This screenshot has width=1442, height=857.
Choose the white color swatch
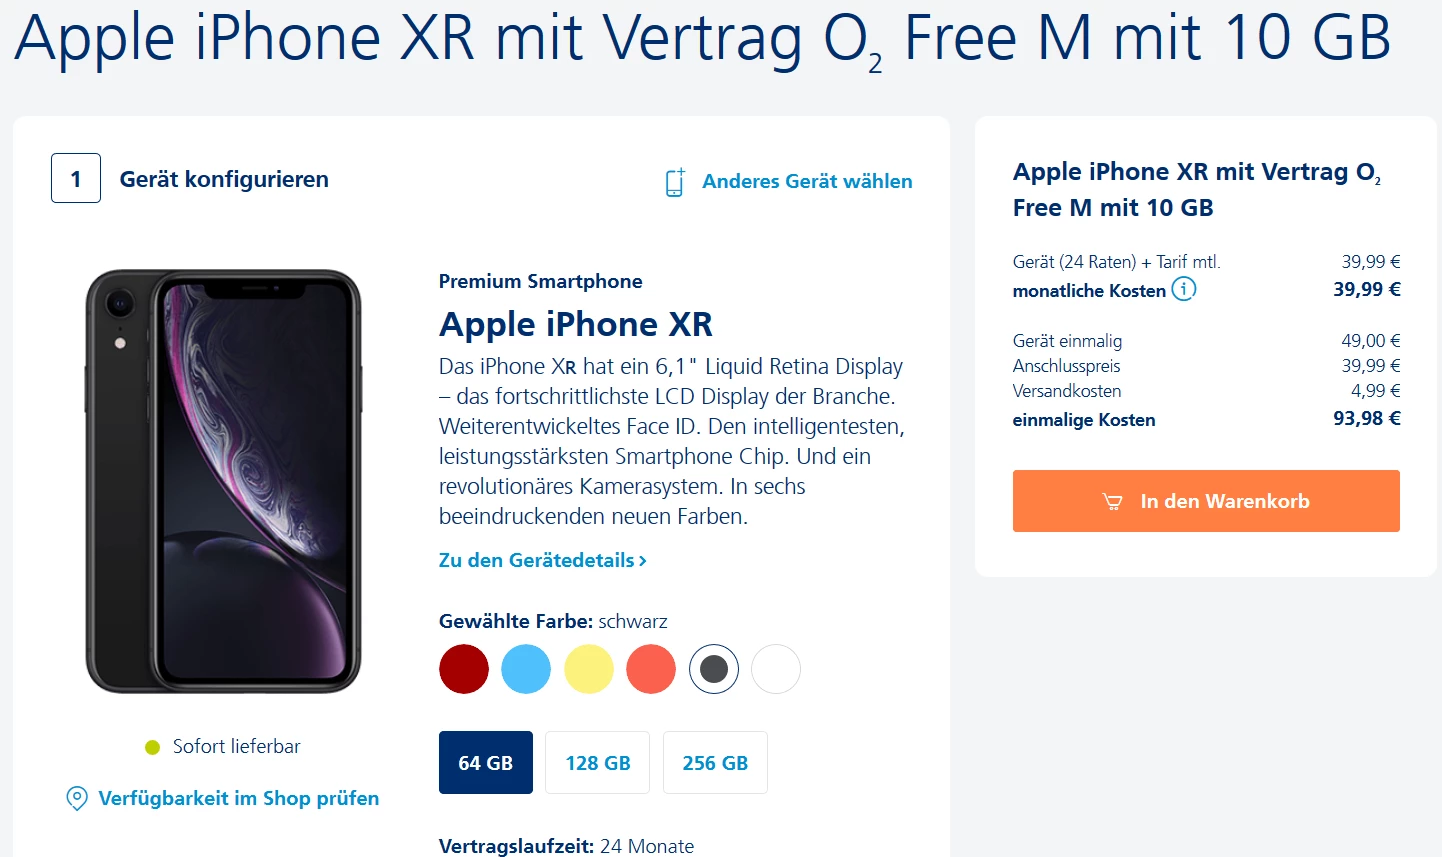tap(776, 669)
